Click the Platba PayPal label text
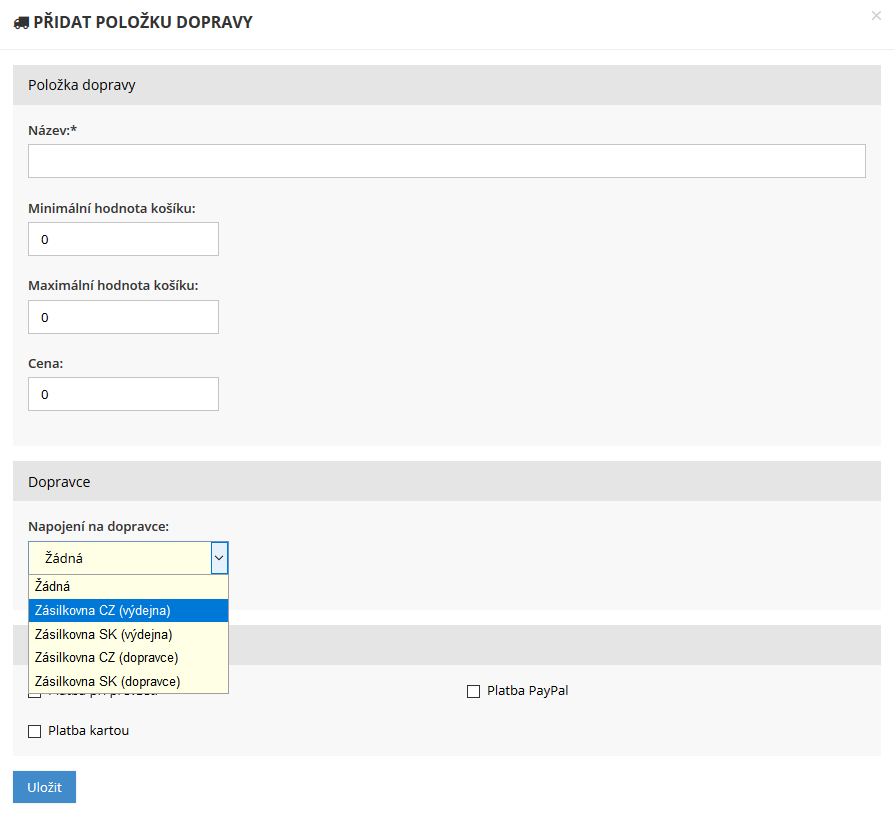Screen dimensions: 894x824 [527, 691]
